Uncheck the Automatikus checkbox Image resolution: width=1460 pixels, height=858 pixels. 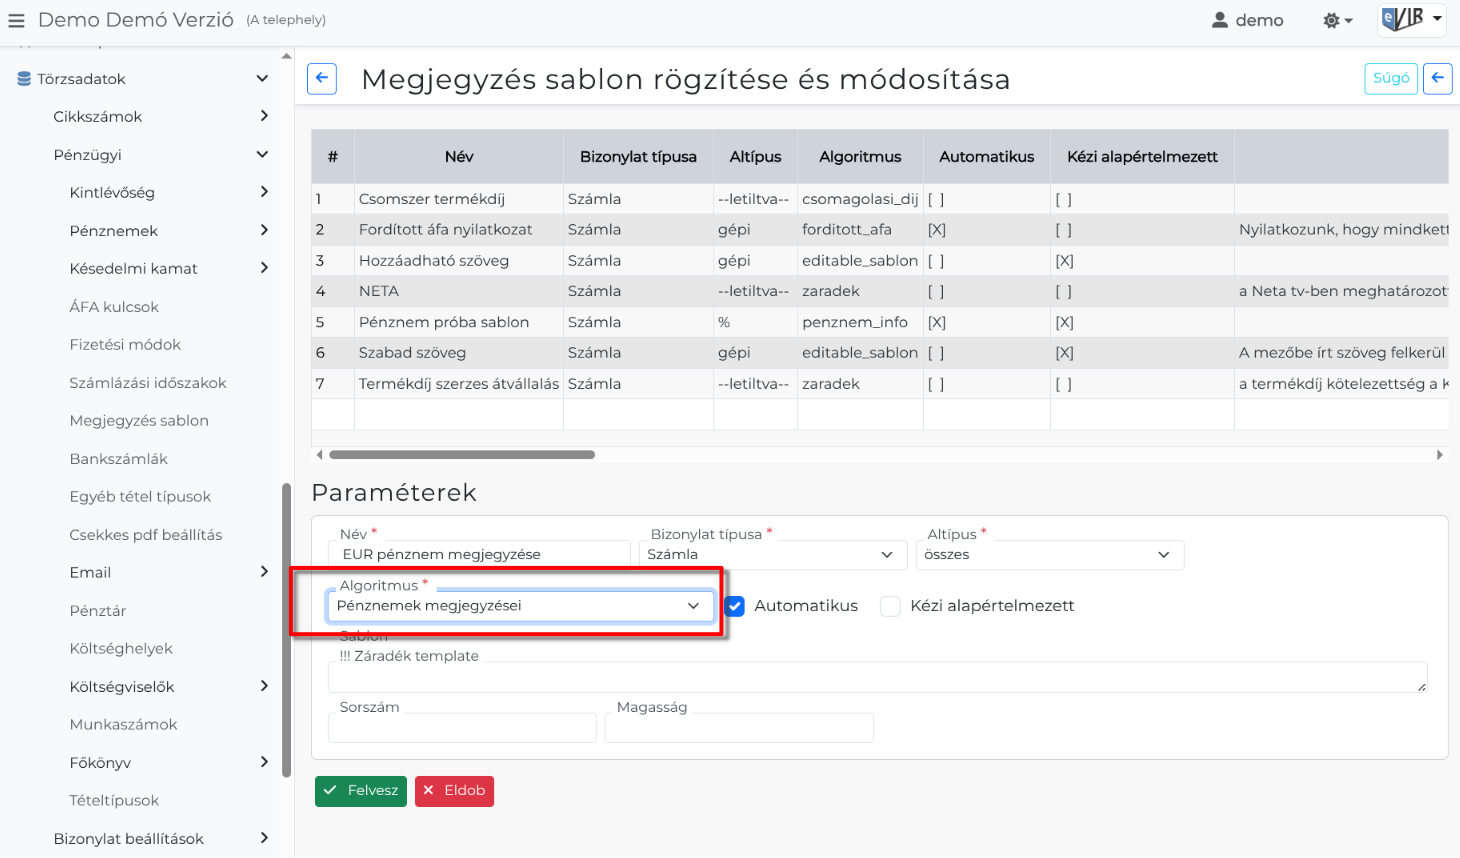click(735, 606)
